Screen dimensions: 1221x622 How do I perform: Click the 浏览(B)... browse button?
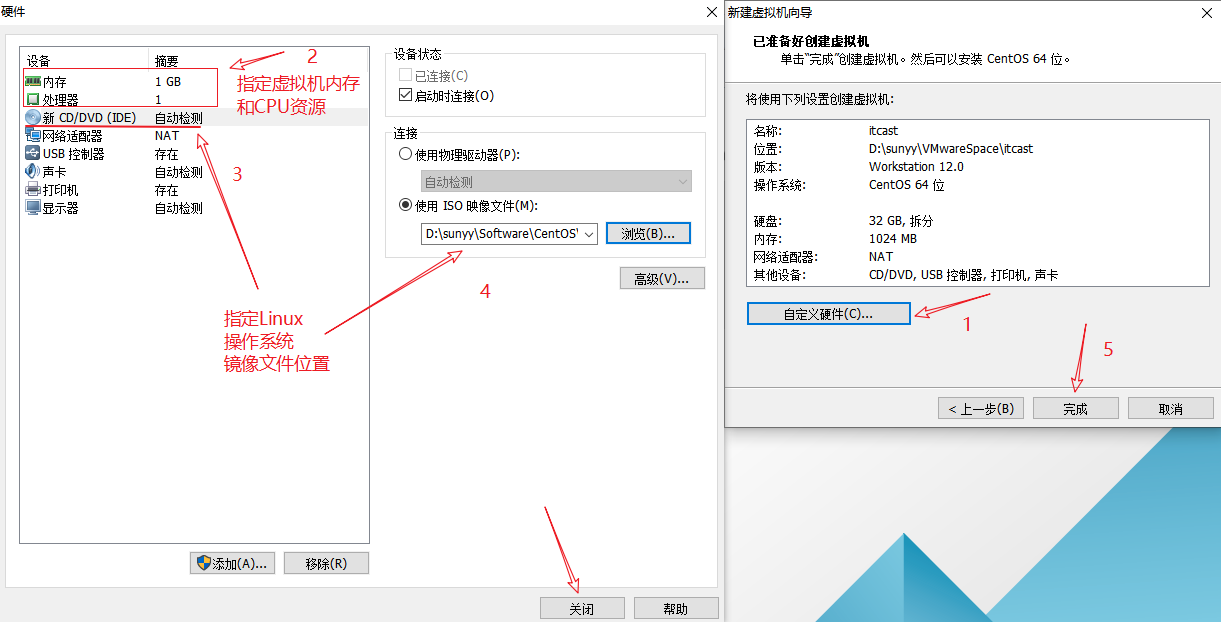tap(648, 233)
